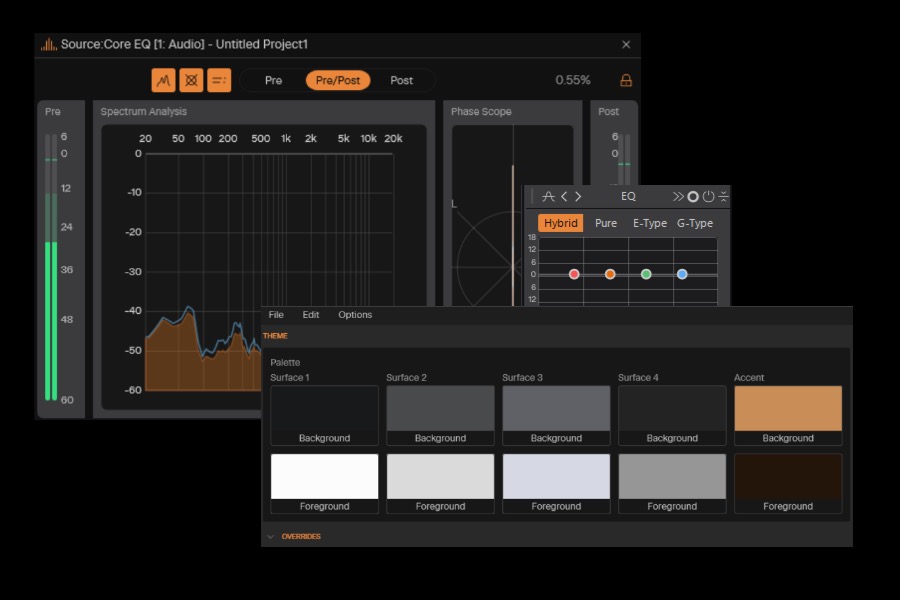Collapse the EQ module with the fold icon
Image resolution: width=900 pixels, height=600 pixels.
[x=723, y=196]
